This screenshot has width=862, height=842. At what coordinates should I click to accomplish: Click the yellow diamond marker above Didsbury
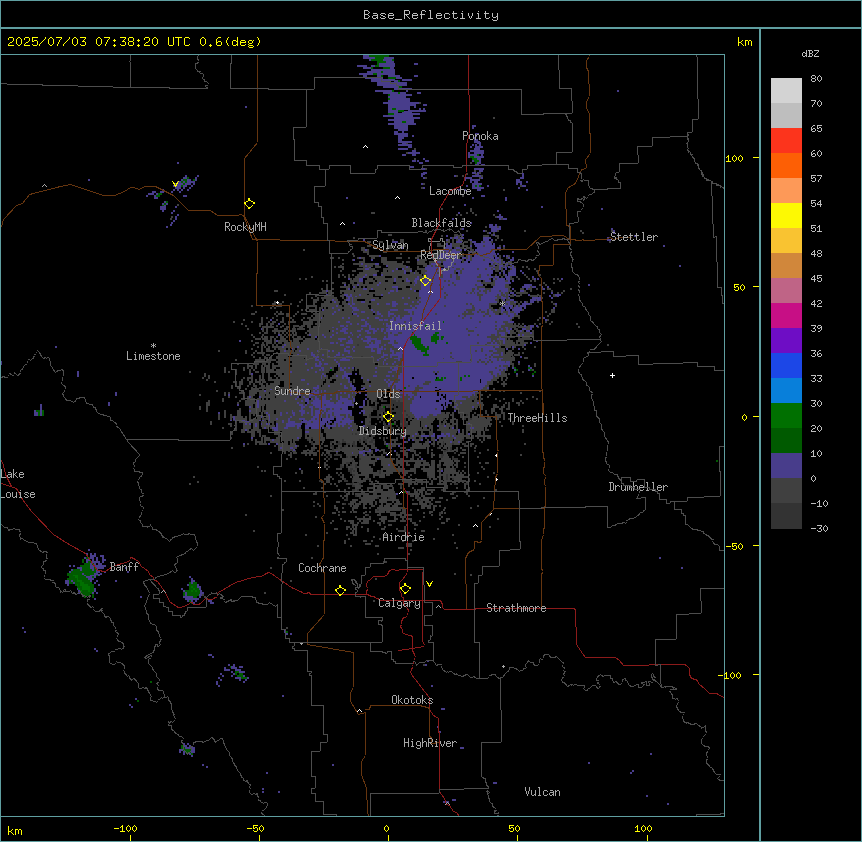click(388, 417)
